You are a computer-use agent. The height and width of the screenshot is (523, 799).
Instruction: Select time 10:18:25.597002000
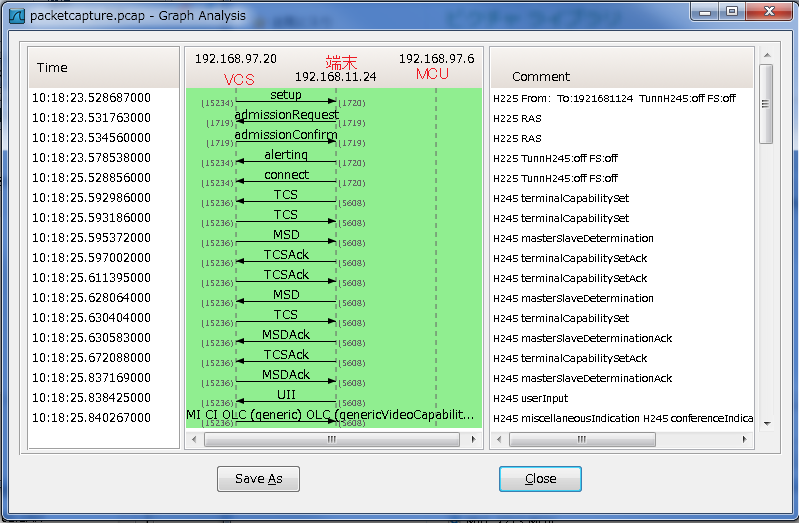(x=91, y=257)
